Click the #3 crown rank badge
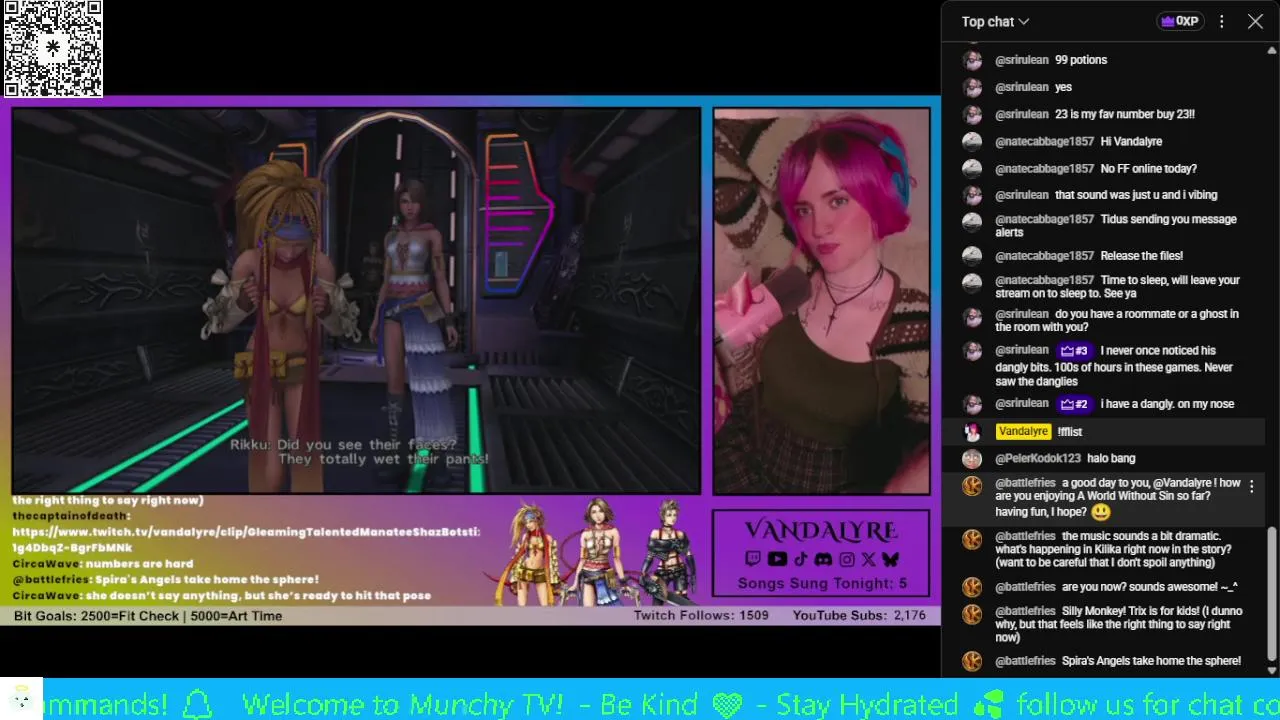The image size is (1280, 720). (x=1074, y=351)
